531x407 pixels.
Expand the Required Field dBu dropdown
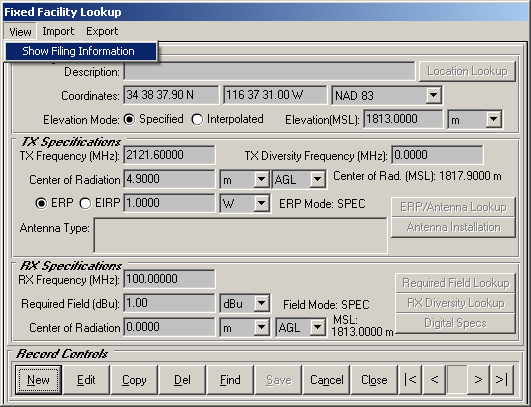click(261, 303)
